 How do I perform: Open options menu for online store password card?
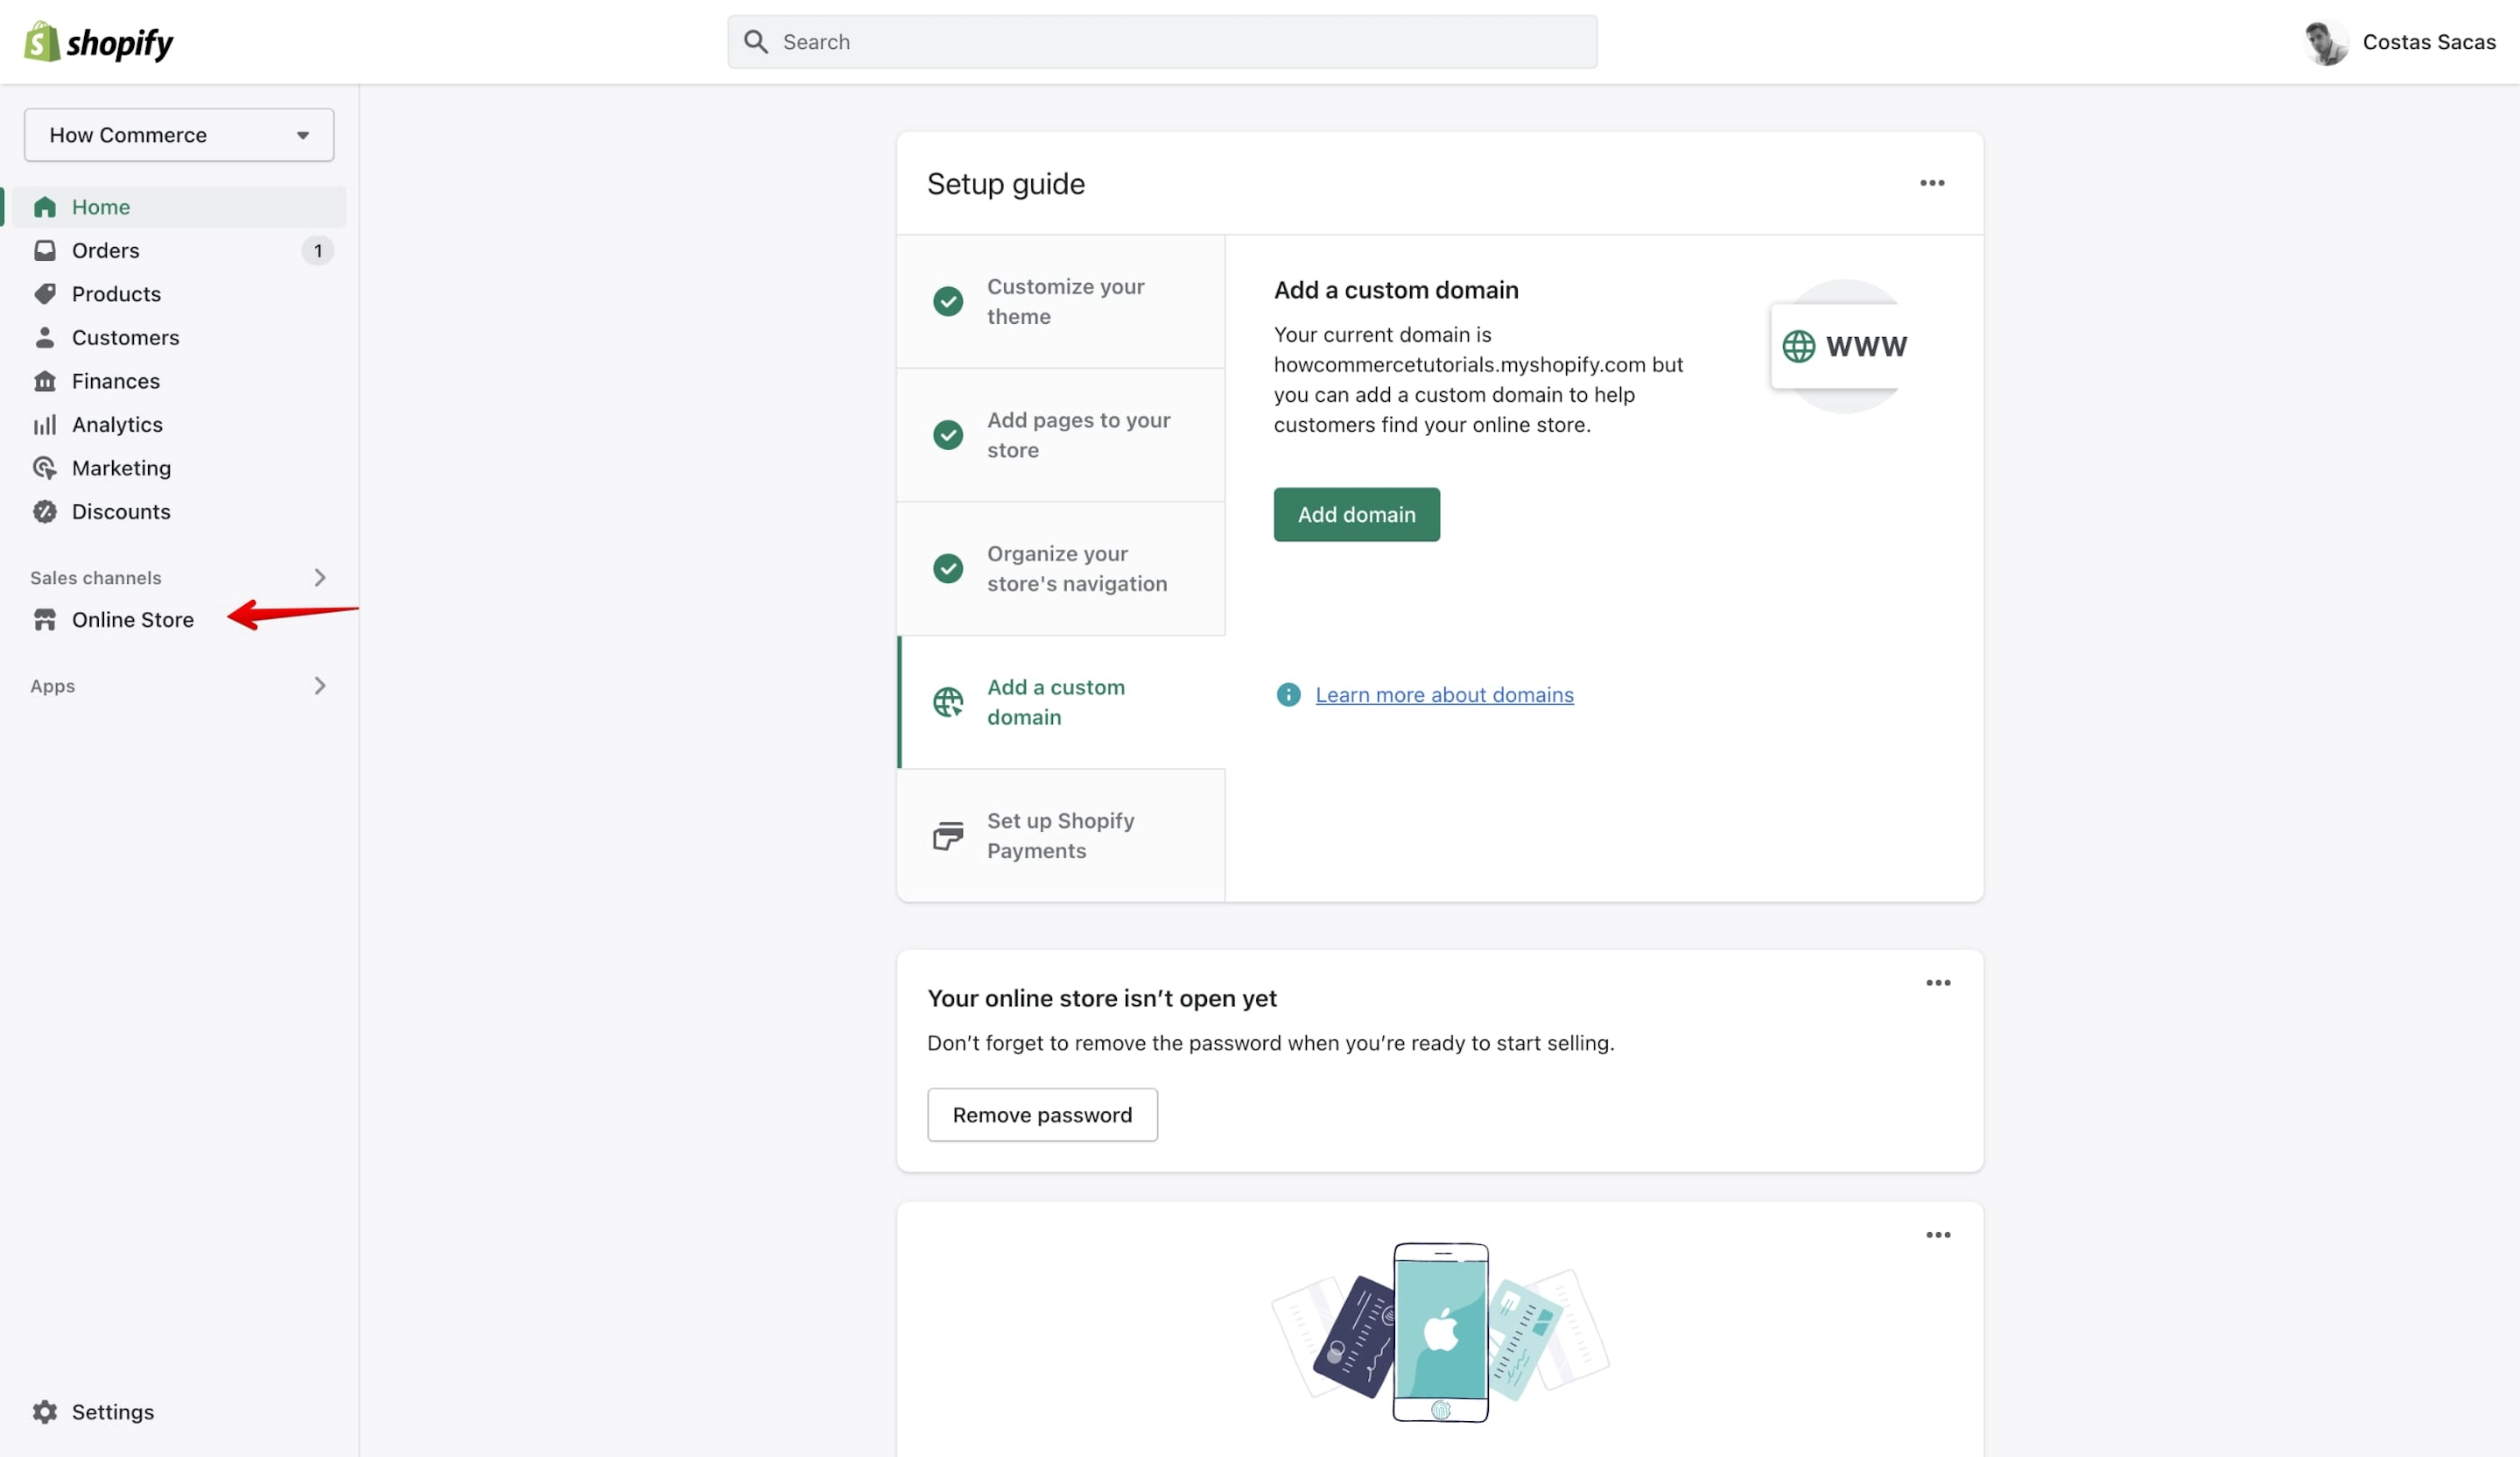tap(1938, 983)
